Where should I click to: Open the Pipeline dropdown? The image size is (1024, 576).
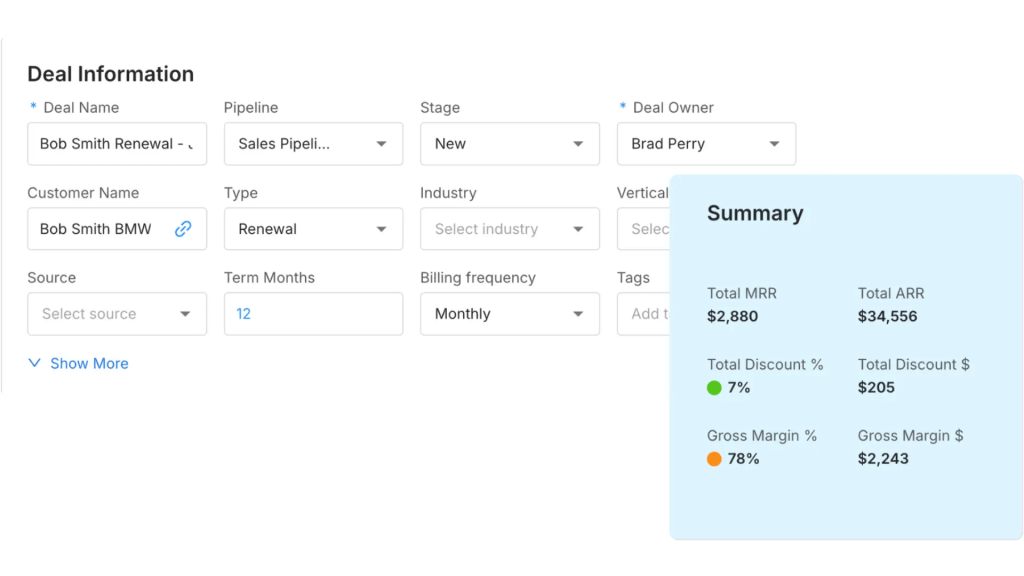(x=313, y=144)
